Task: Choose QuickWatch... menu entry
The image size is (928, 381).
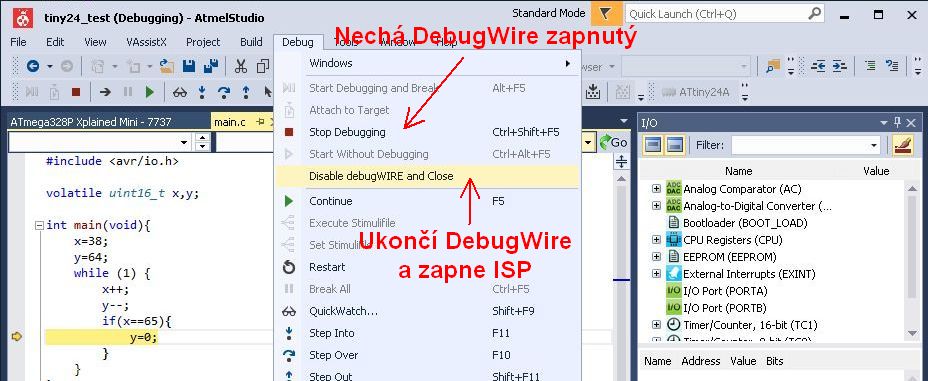Action: [x=426, y=311]
